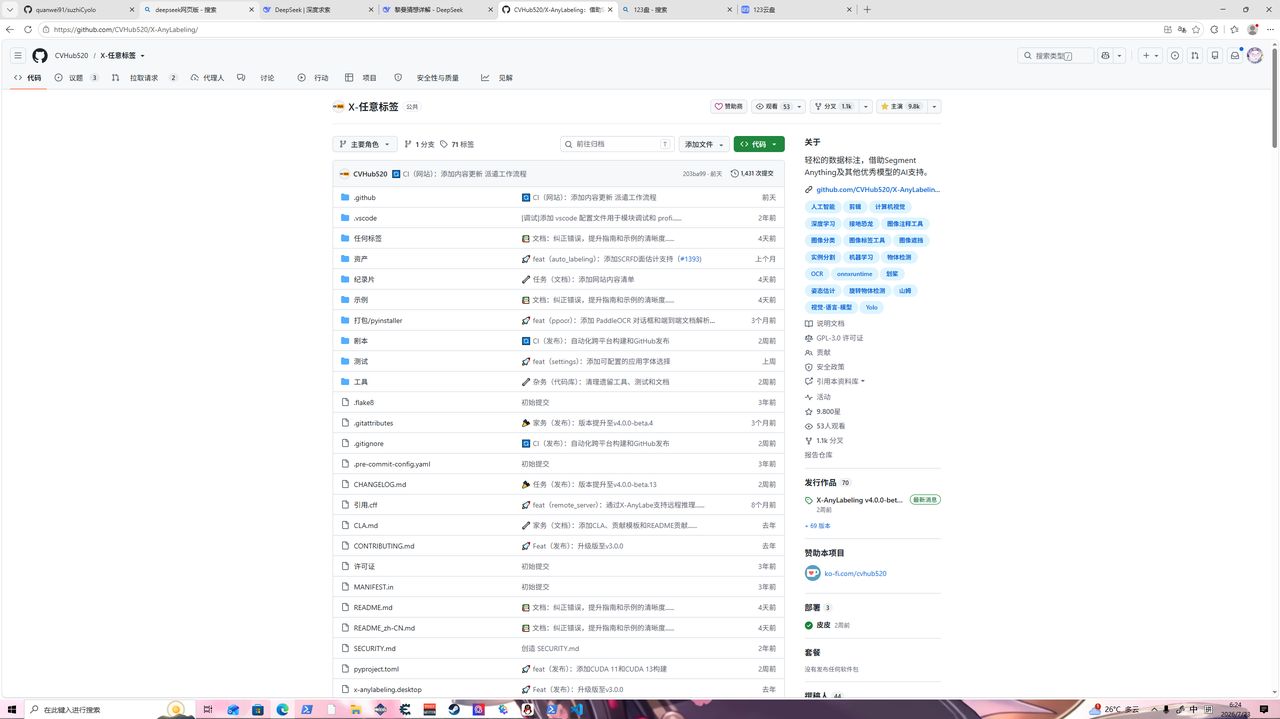Open the notifications inbox icon
The height and width of the screenshot is (719, 1280).
click(1235, 56)
